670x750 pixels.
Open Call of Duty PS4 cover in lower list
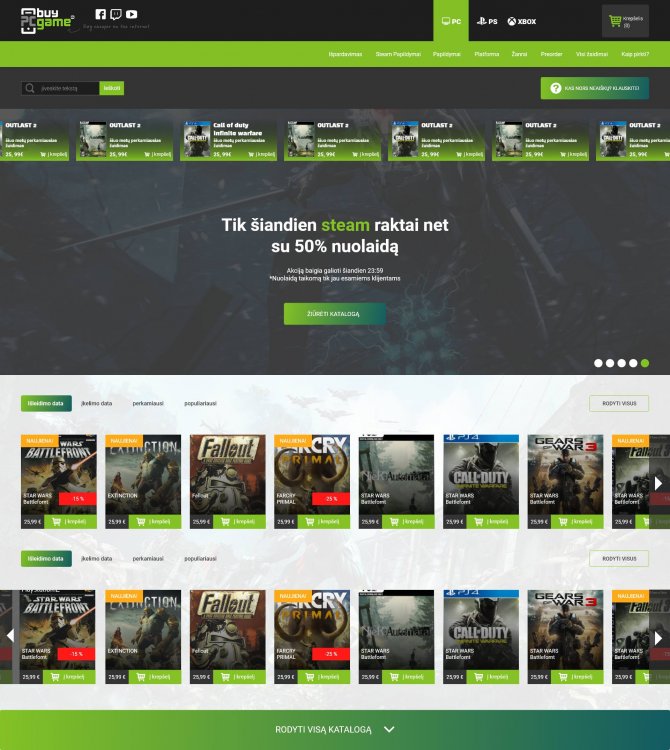pyautogui.click(x=481, y=629)
